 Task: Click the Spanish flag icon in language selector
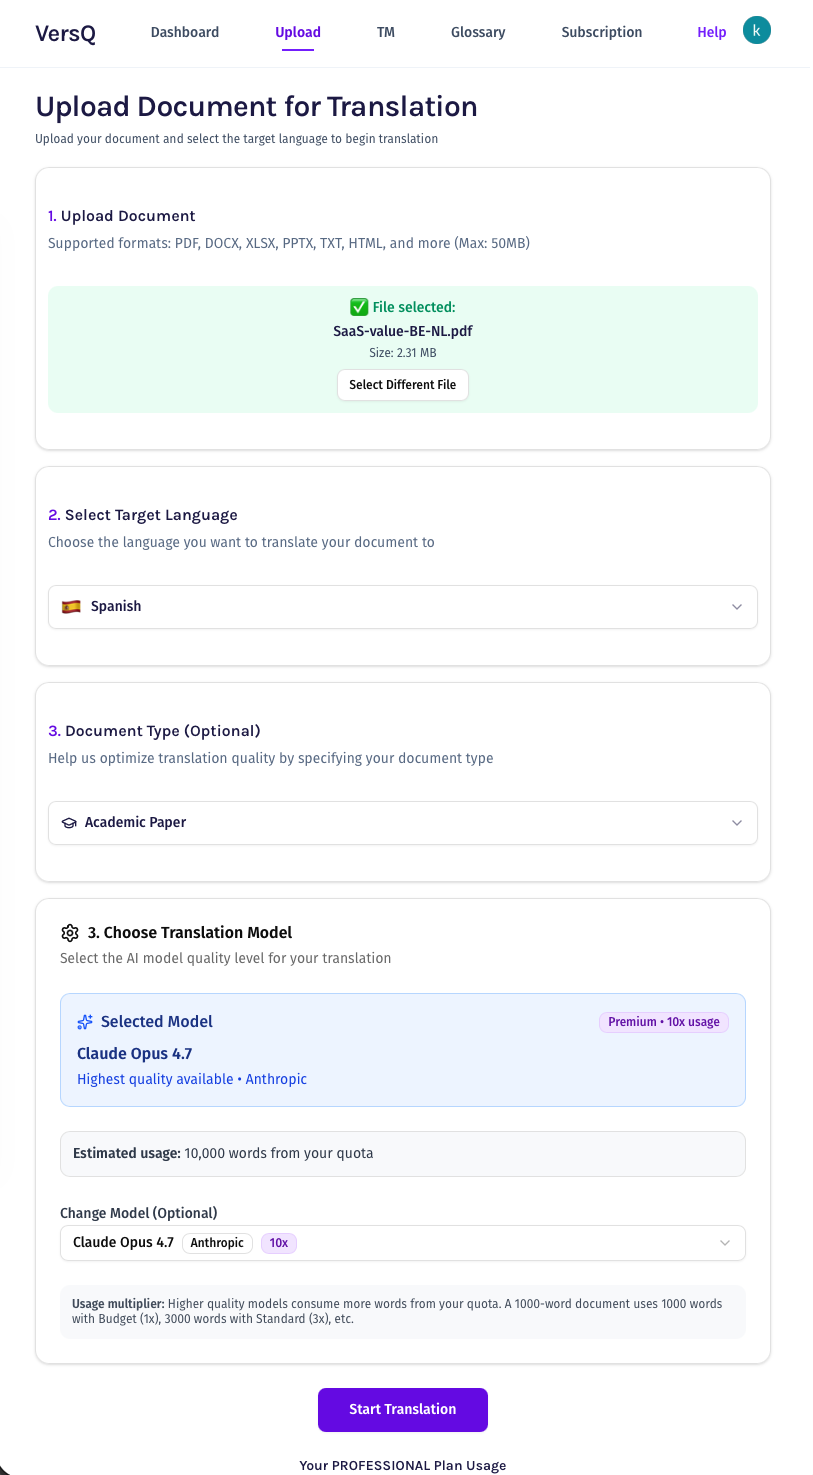pyautogui.click(x=71, y=606)
